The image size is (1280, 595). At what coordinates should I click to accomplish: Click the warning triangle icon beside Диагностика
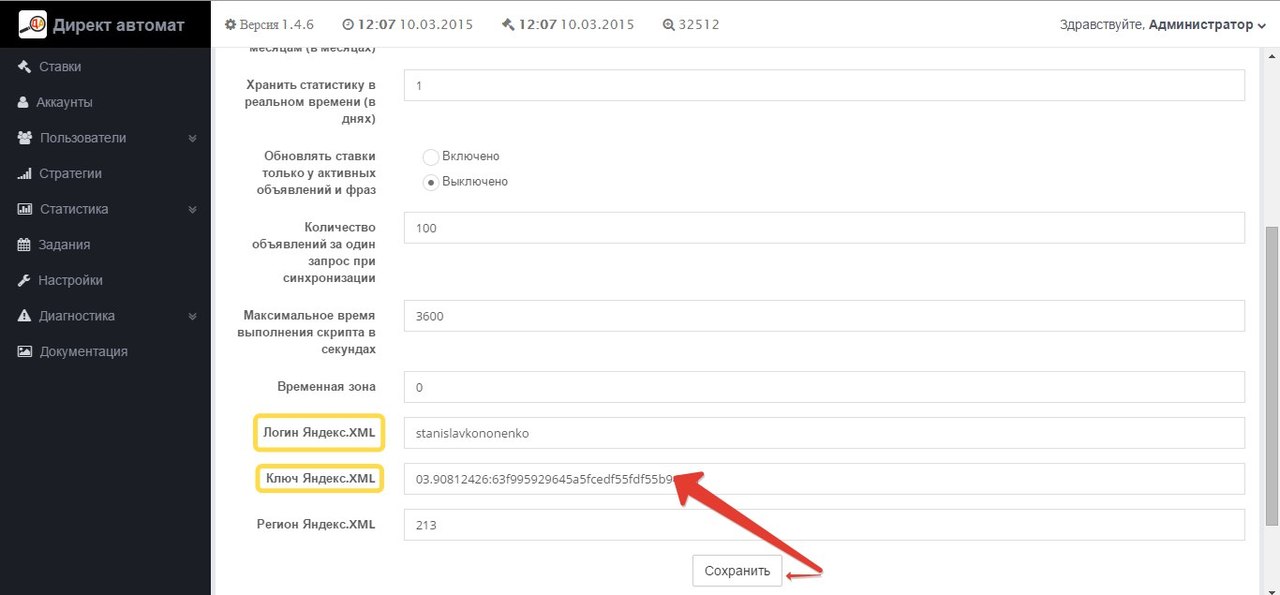(x=24, y=316)
